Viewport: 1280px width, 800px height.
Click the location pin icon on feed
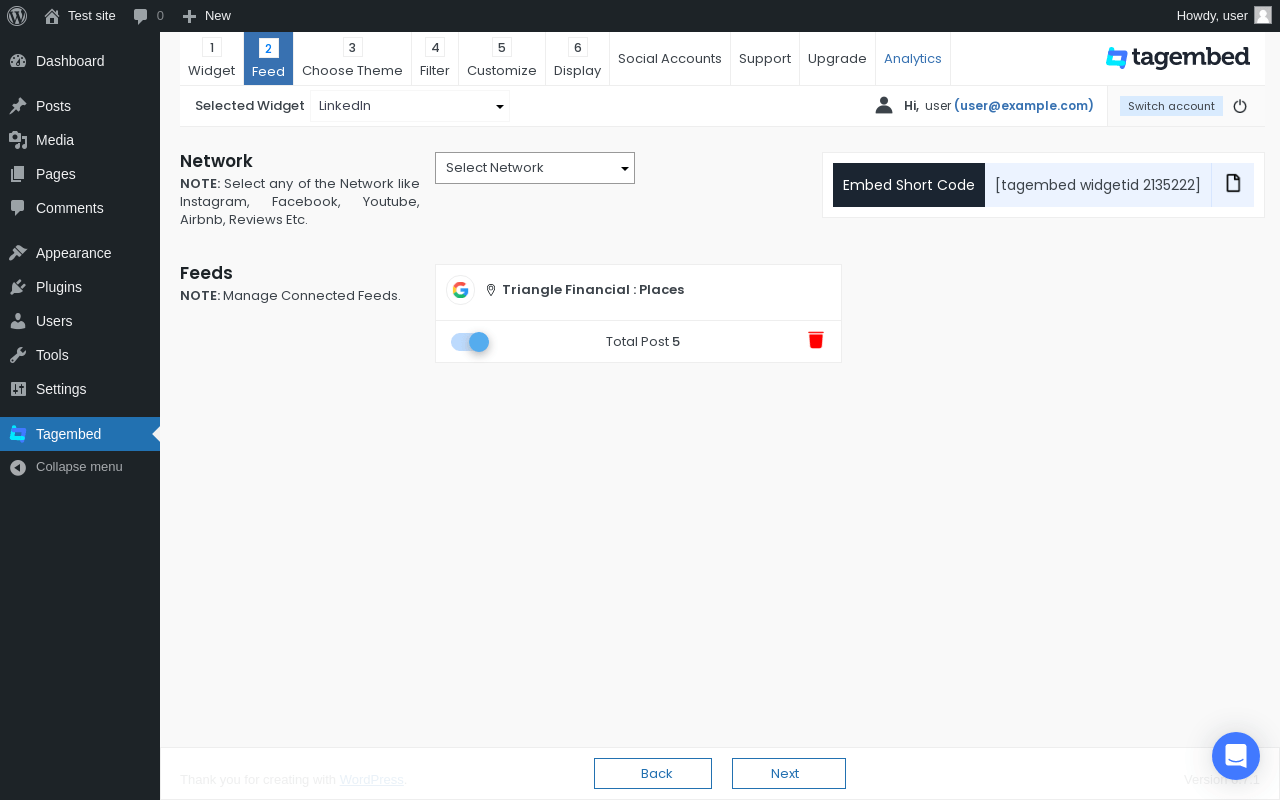click(x=491, y=290)
